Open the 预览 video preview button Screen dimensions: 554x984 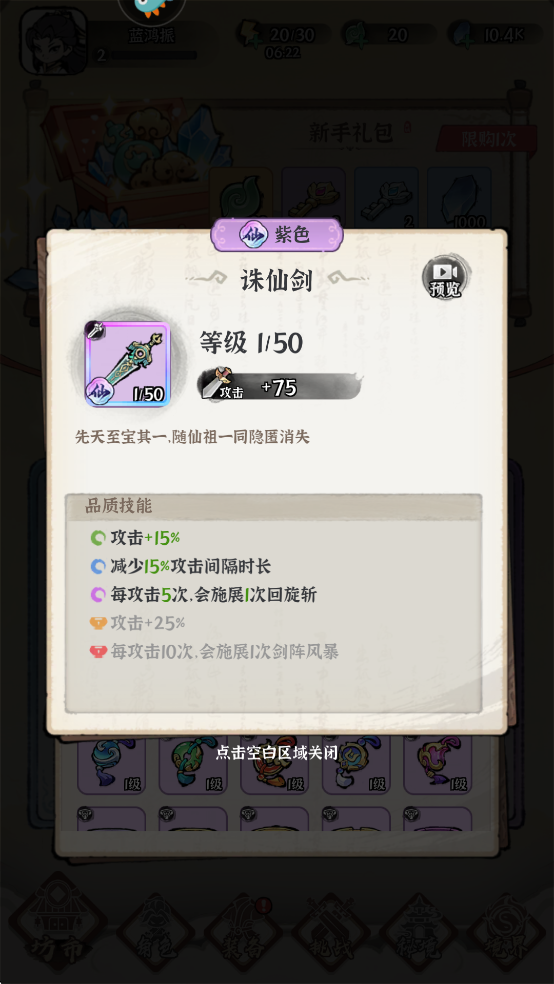tap(445, 277)
